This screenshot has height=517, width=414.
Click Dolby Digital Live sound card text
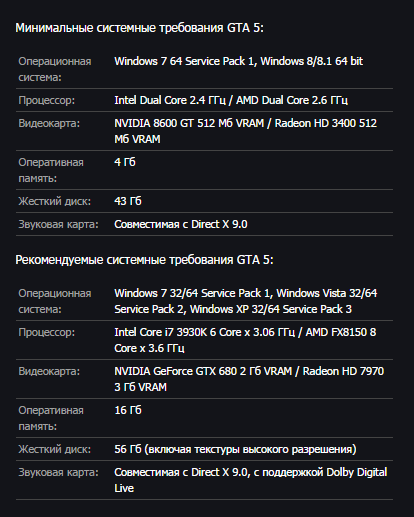coord(251,480)
